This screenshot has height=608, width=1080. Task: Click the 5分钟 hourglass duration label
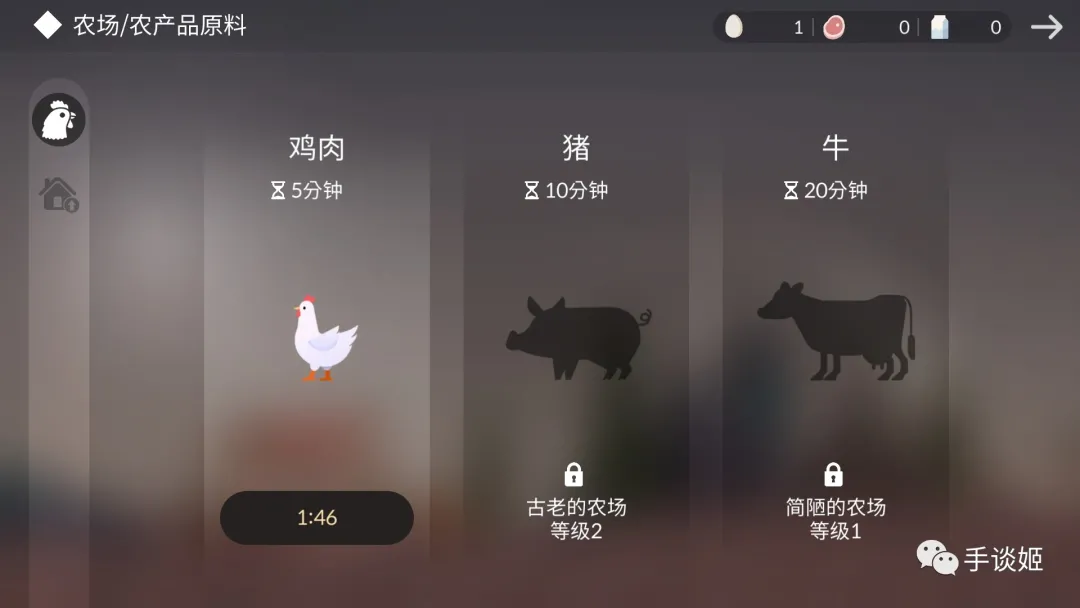[307, 190]
